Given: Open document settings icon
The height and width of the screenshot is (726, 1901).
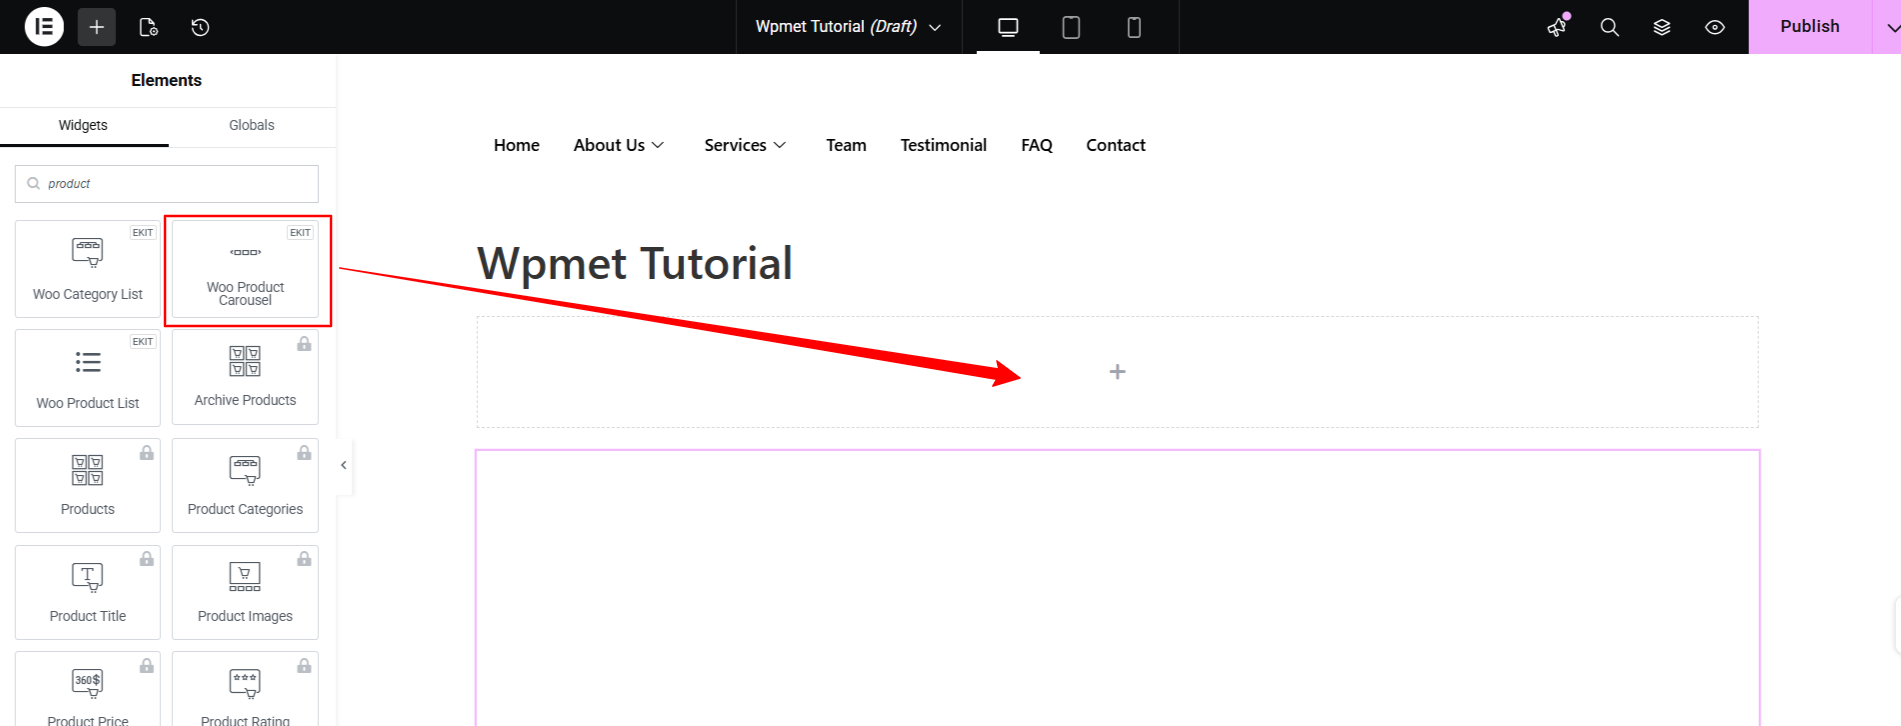Looking at the screenshot, I should point(148,27).
